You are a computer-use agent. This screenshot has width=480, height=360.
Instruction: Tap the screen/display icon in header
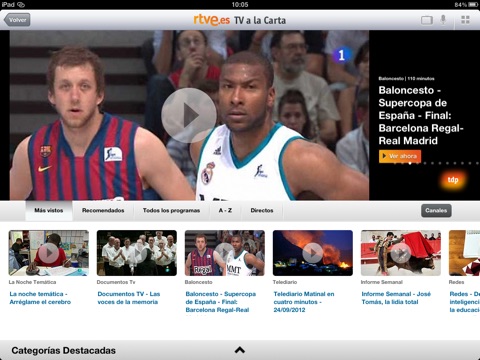pos(427,20)
